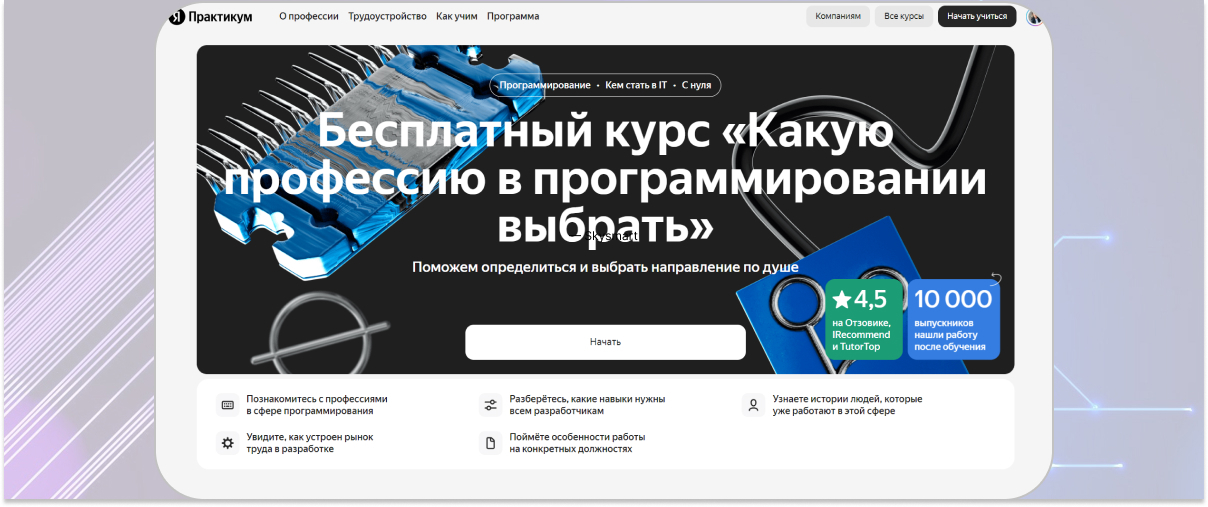Click the white Начать button
This screenshot has height=507, width=1208.
point(605,342)
